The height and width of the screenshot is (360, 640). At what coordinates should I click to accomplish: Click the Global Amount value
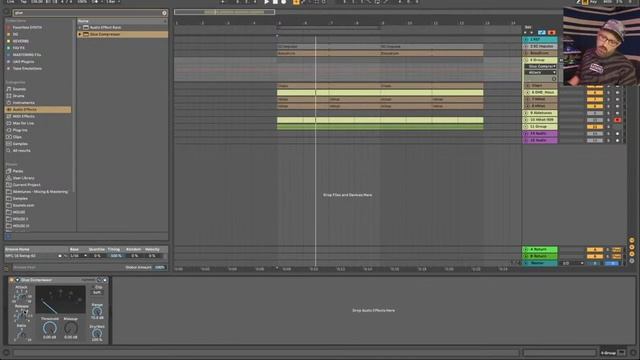pos(160,267)
